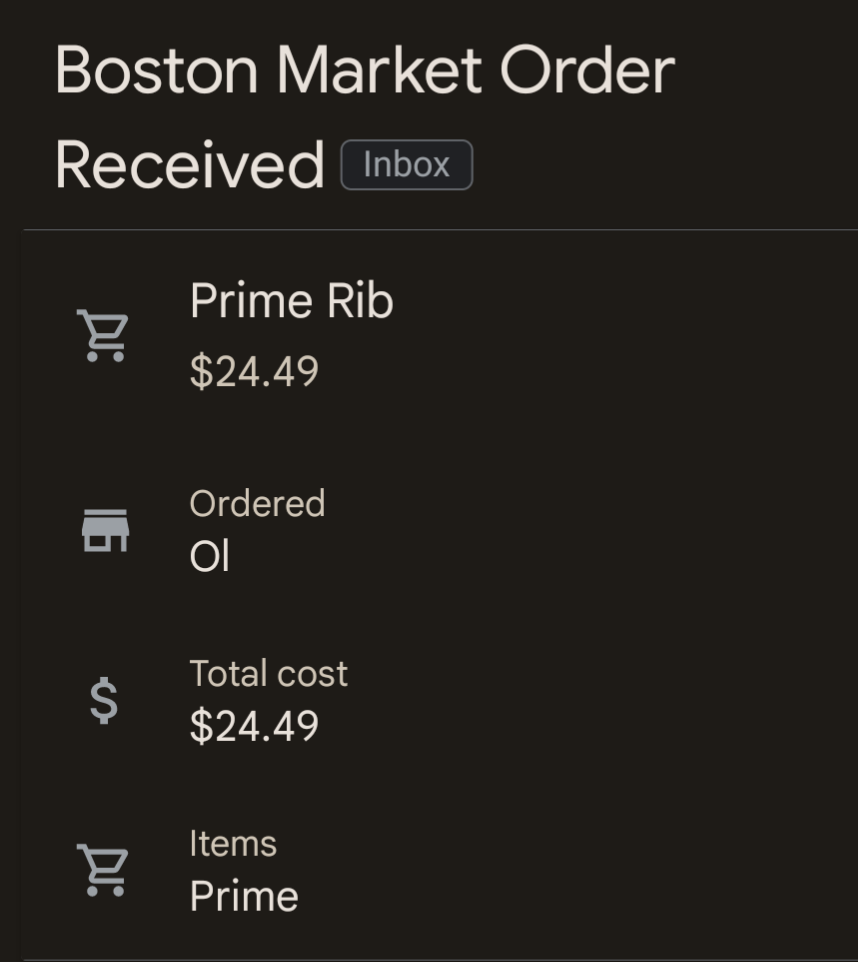Click the Total cost label
The image size is (858, 962).
point(268,673)
